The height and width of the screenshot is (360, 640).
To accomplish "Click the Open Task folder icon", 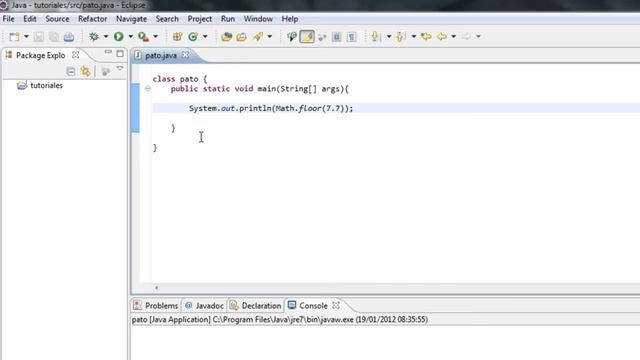I will pyautogui.click(x=242, y=37).
